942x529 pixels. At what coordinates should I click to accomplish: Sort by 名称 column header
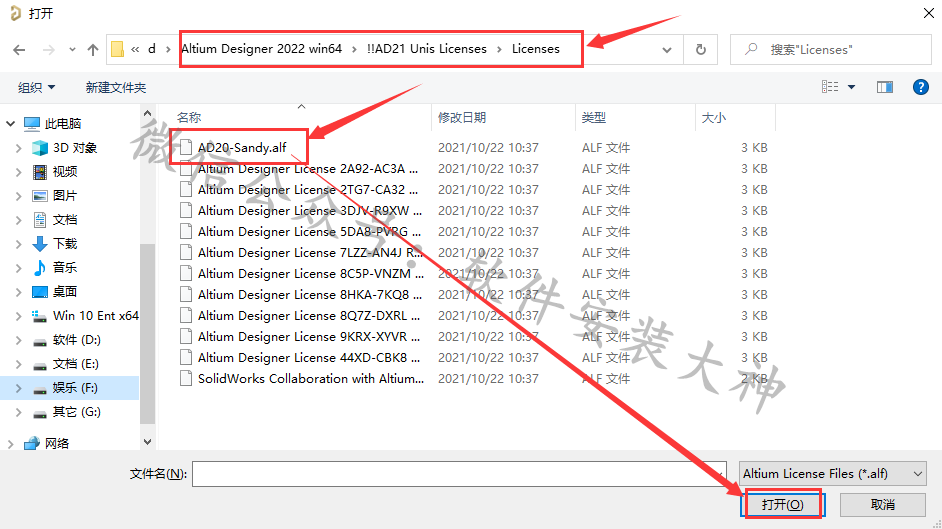click(x=189, y=118)
